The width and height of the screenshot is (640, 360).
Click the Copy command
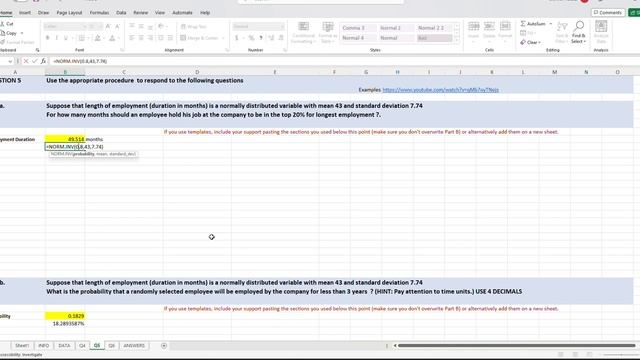coord(9,33)
